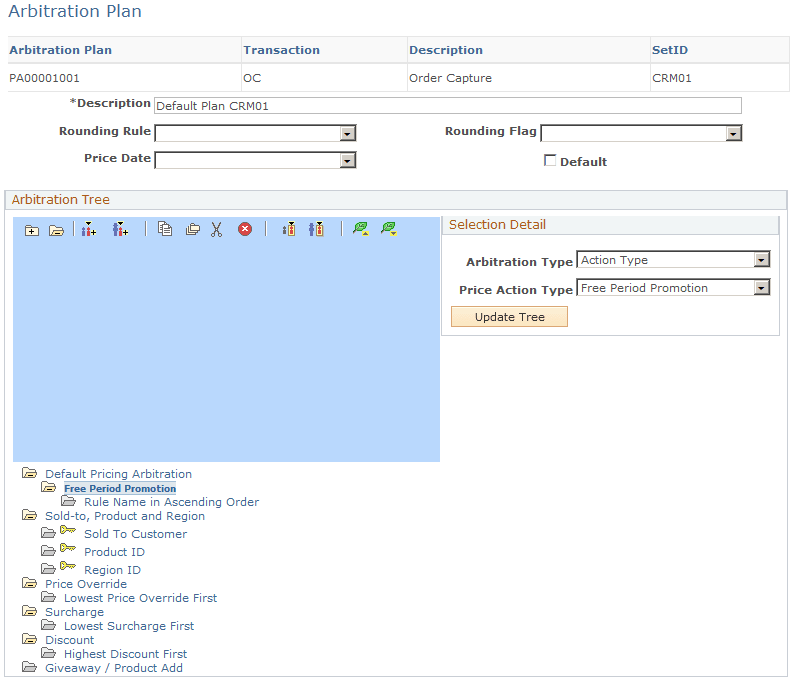This screenshot has width=793, height=680.
Task: Select the Discount tree node
Action: click(70, 640)
